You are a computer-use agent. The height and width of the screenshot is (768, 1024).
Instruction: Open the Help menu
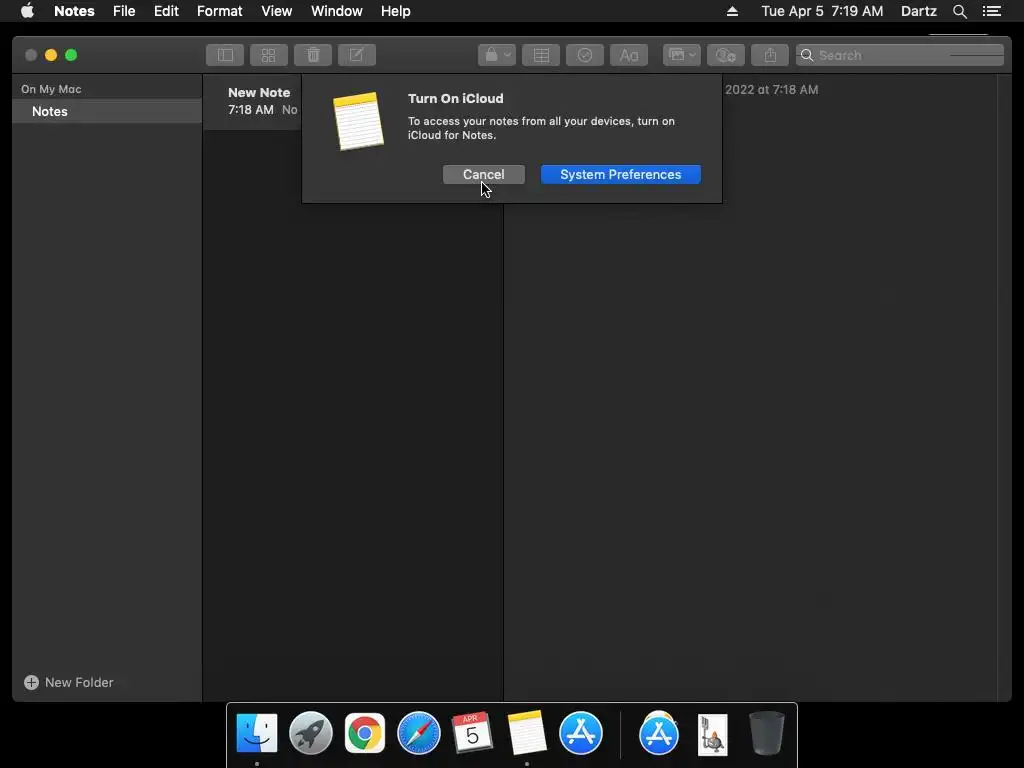pyautogui.click(x=396, y=11)
